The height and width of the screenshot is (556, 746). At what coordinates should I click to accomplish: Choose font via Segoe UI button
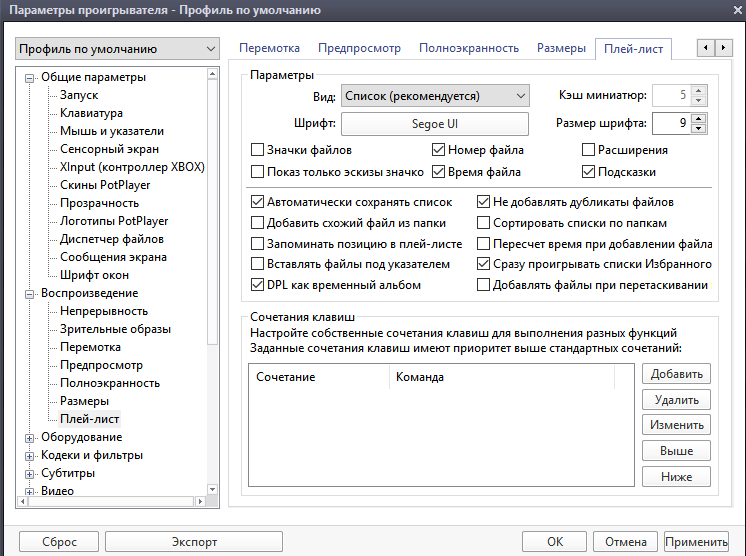434,124
